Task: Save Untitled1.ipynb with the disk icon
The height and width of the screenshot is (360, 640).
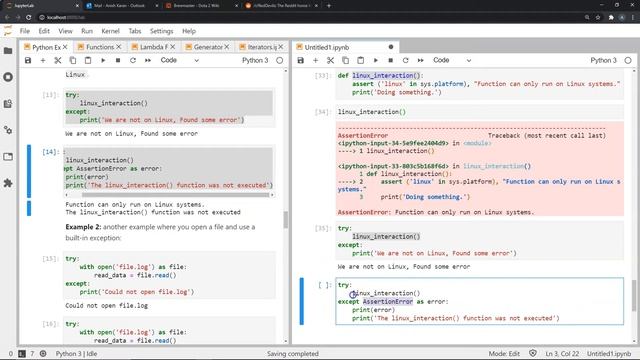Action: click(x=300, y=60)
